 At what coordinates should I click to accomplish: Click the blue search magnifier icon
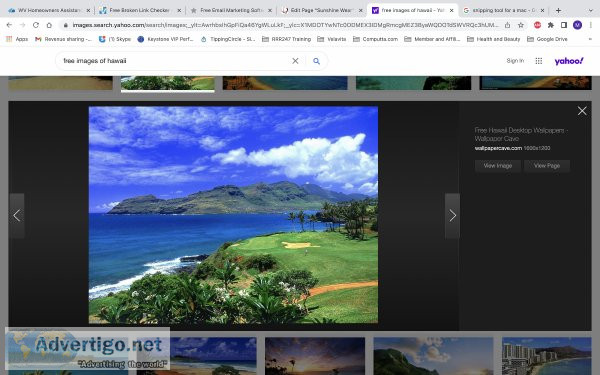(316, 61)
